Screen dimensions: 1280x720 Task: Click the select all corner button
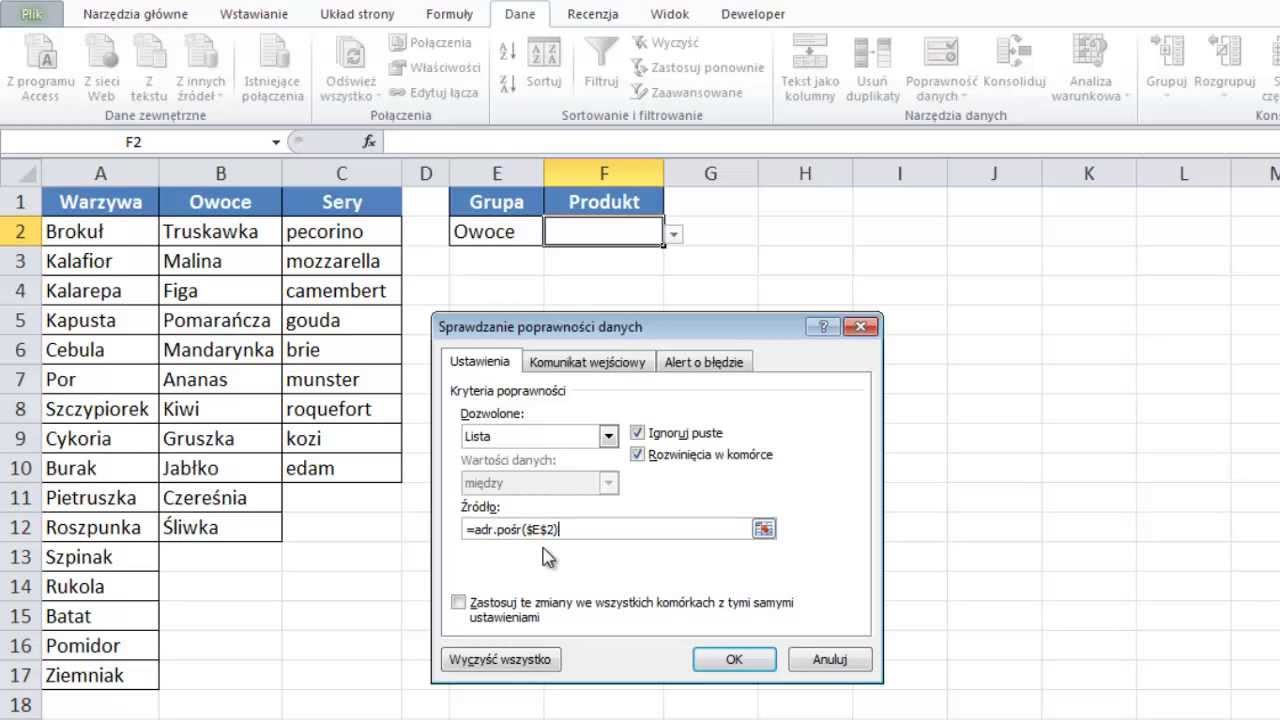[20, 173]
